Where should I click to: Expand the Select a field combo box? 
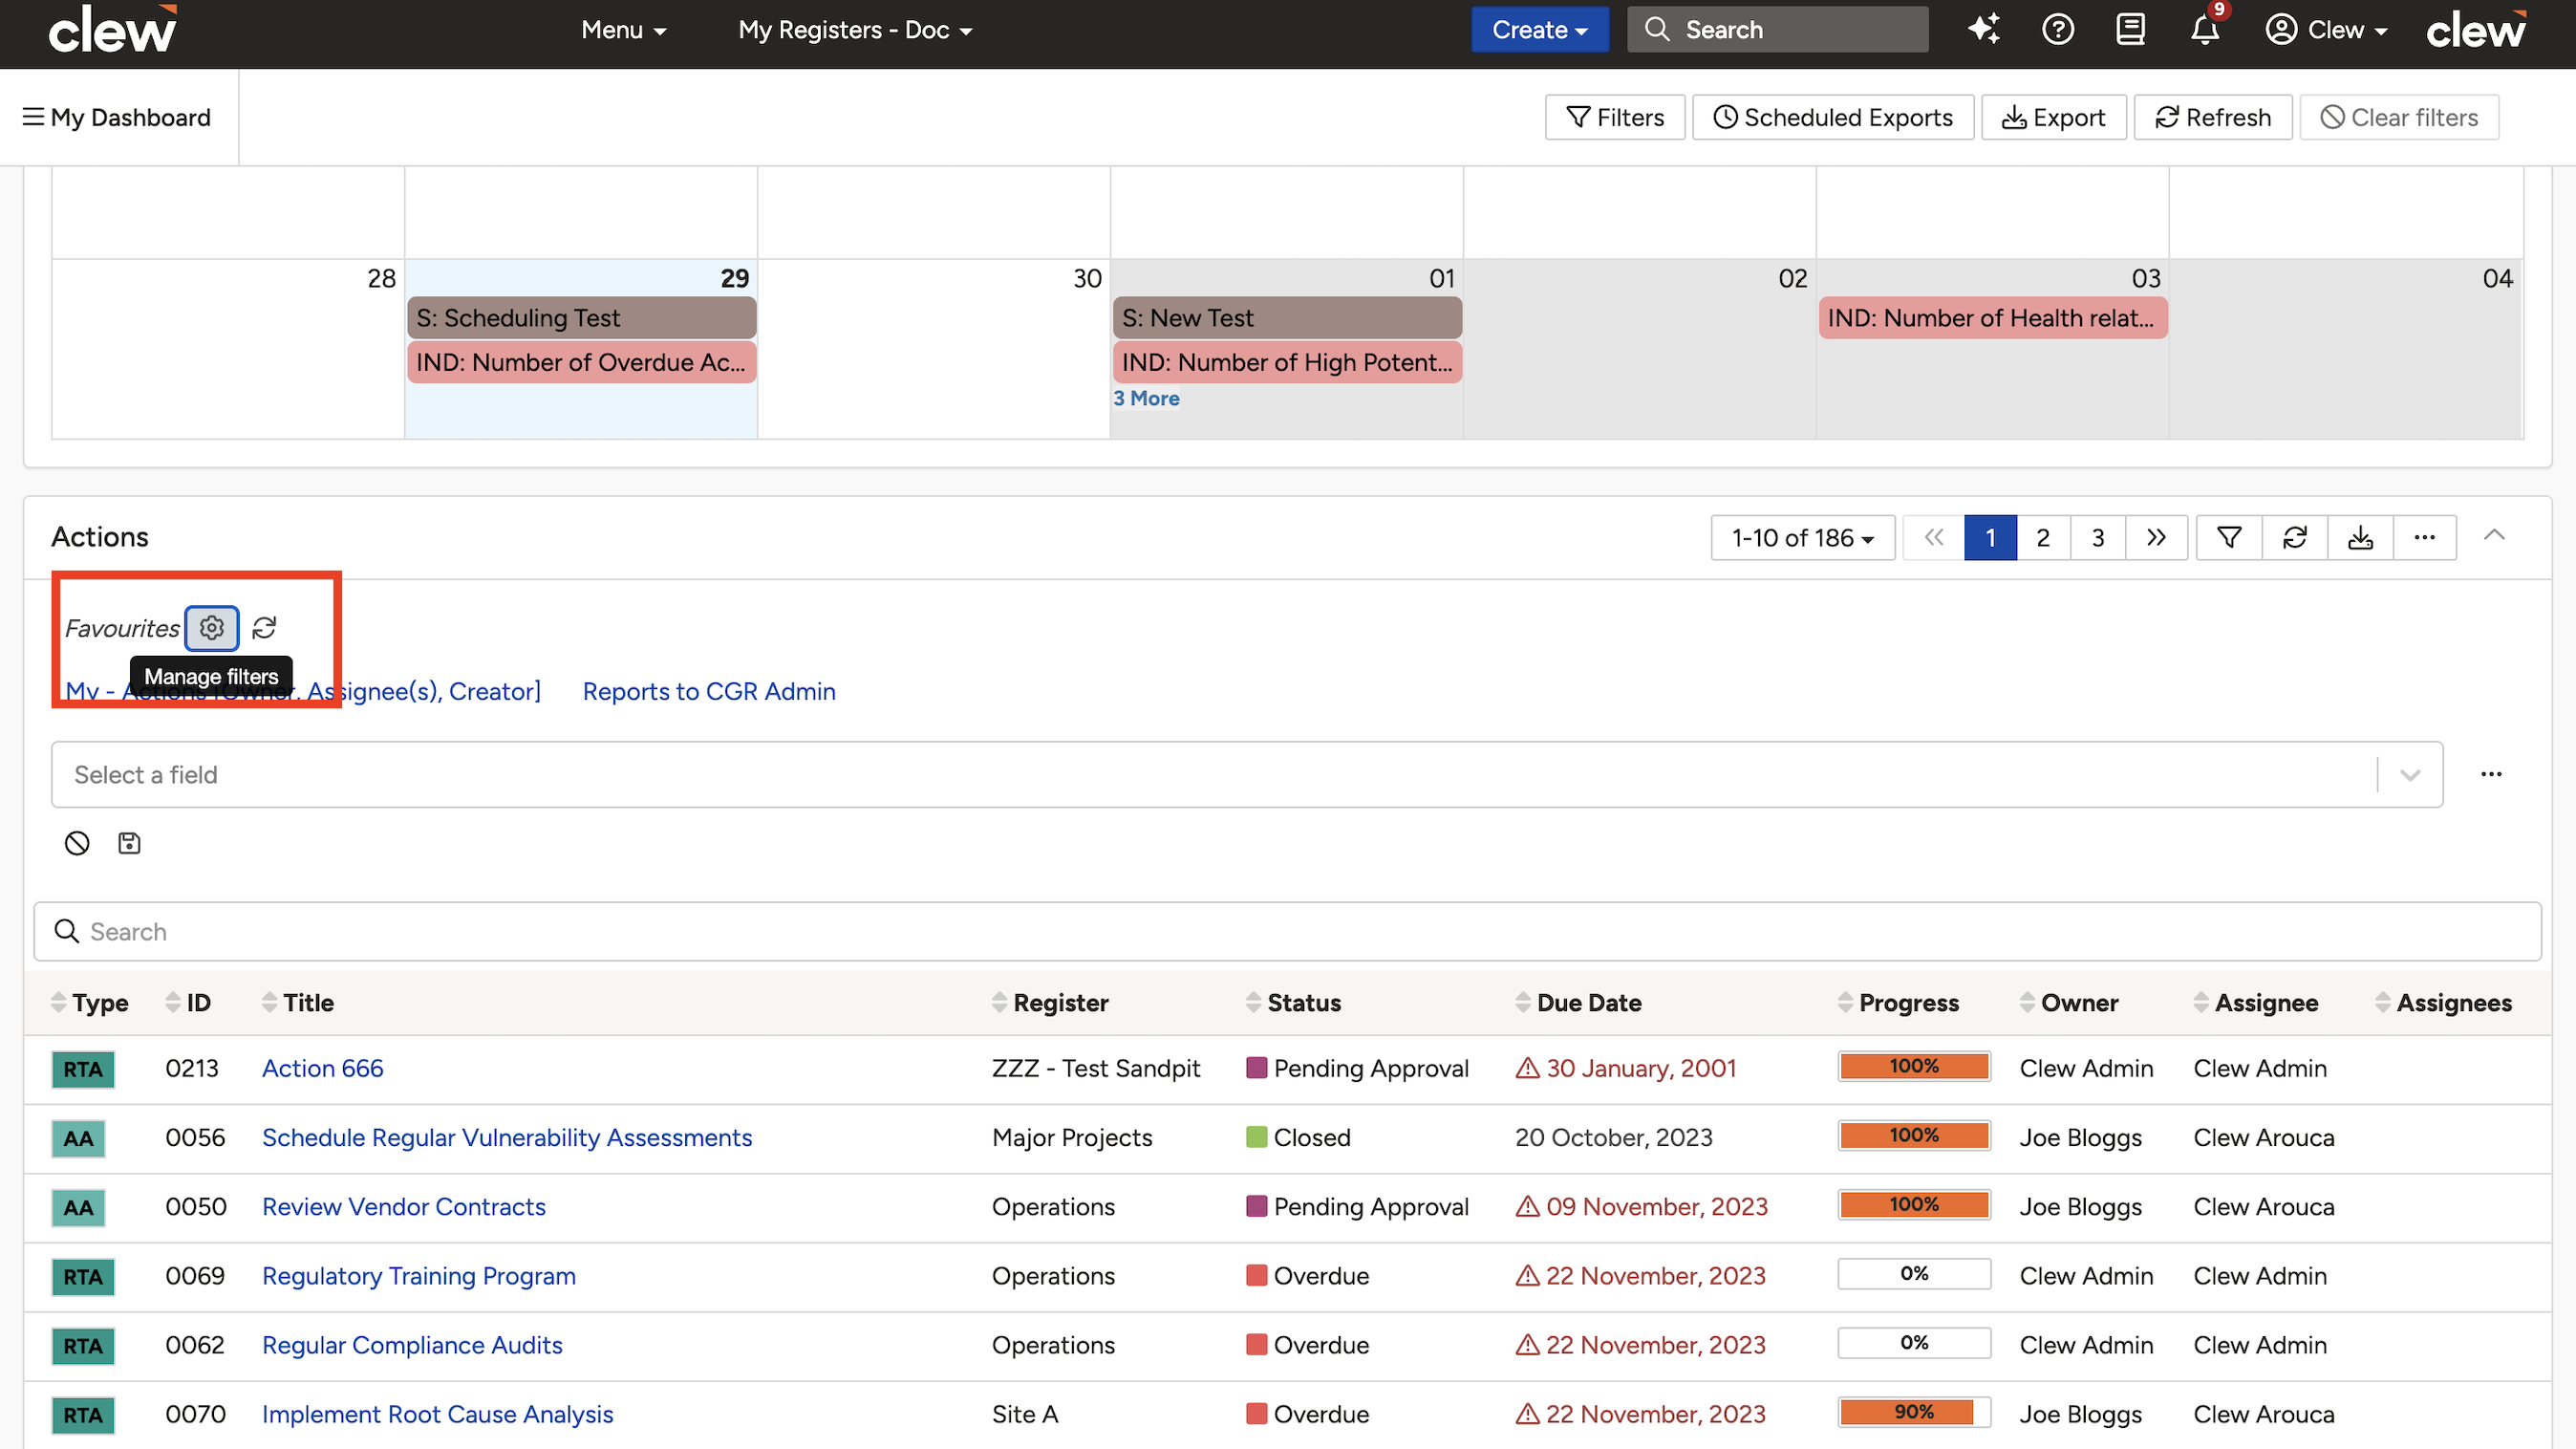pyautogui.click(x=1246, y=774)
